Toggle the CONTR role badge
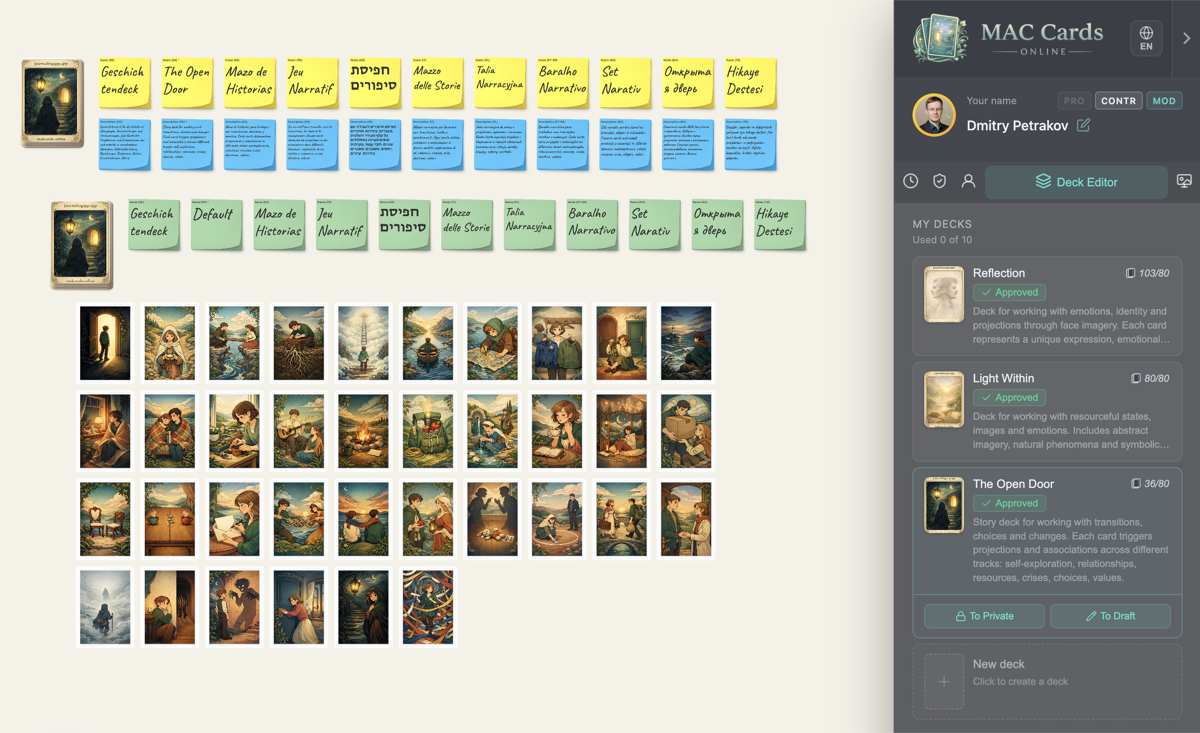This screenshot has width=1200, height=733. [1118, 100]
